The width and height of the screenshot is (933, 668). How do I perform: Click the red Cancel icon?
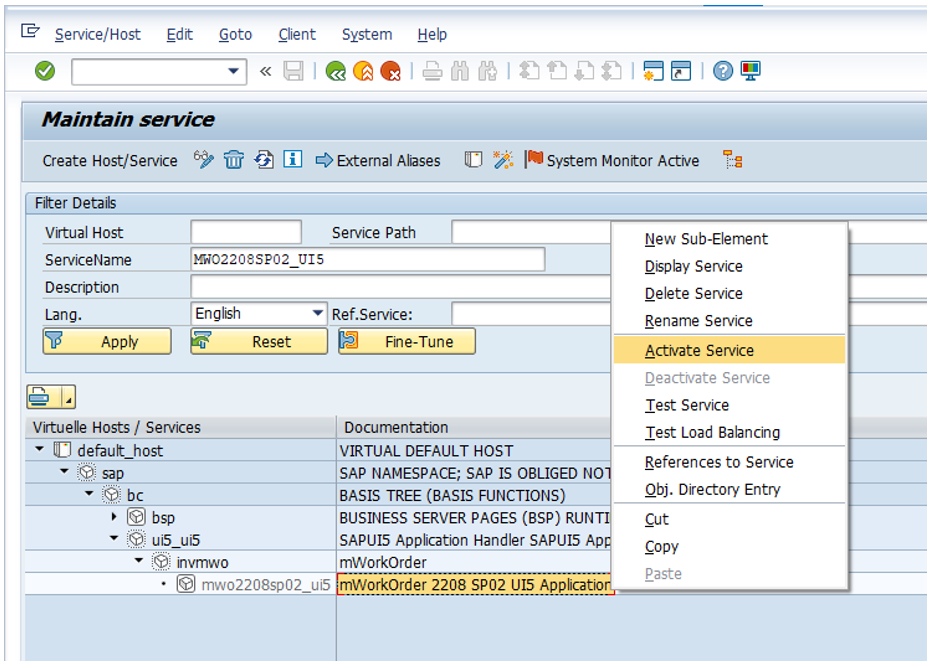point(391,71)
